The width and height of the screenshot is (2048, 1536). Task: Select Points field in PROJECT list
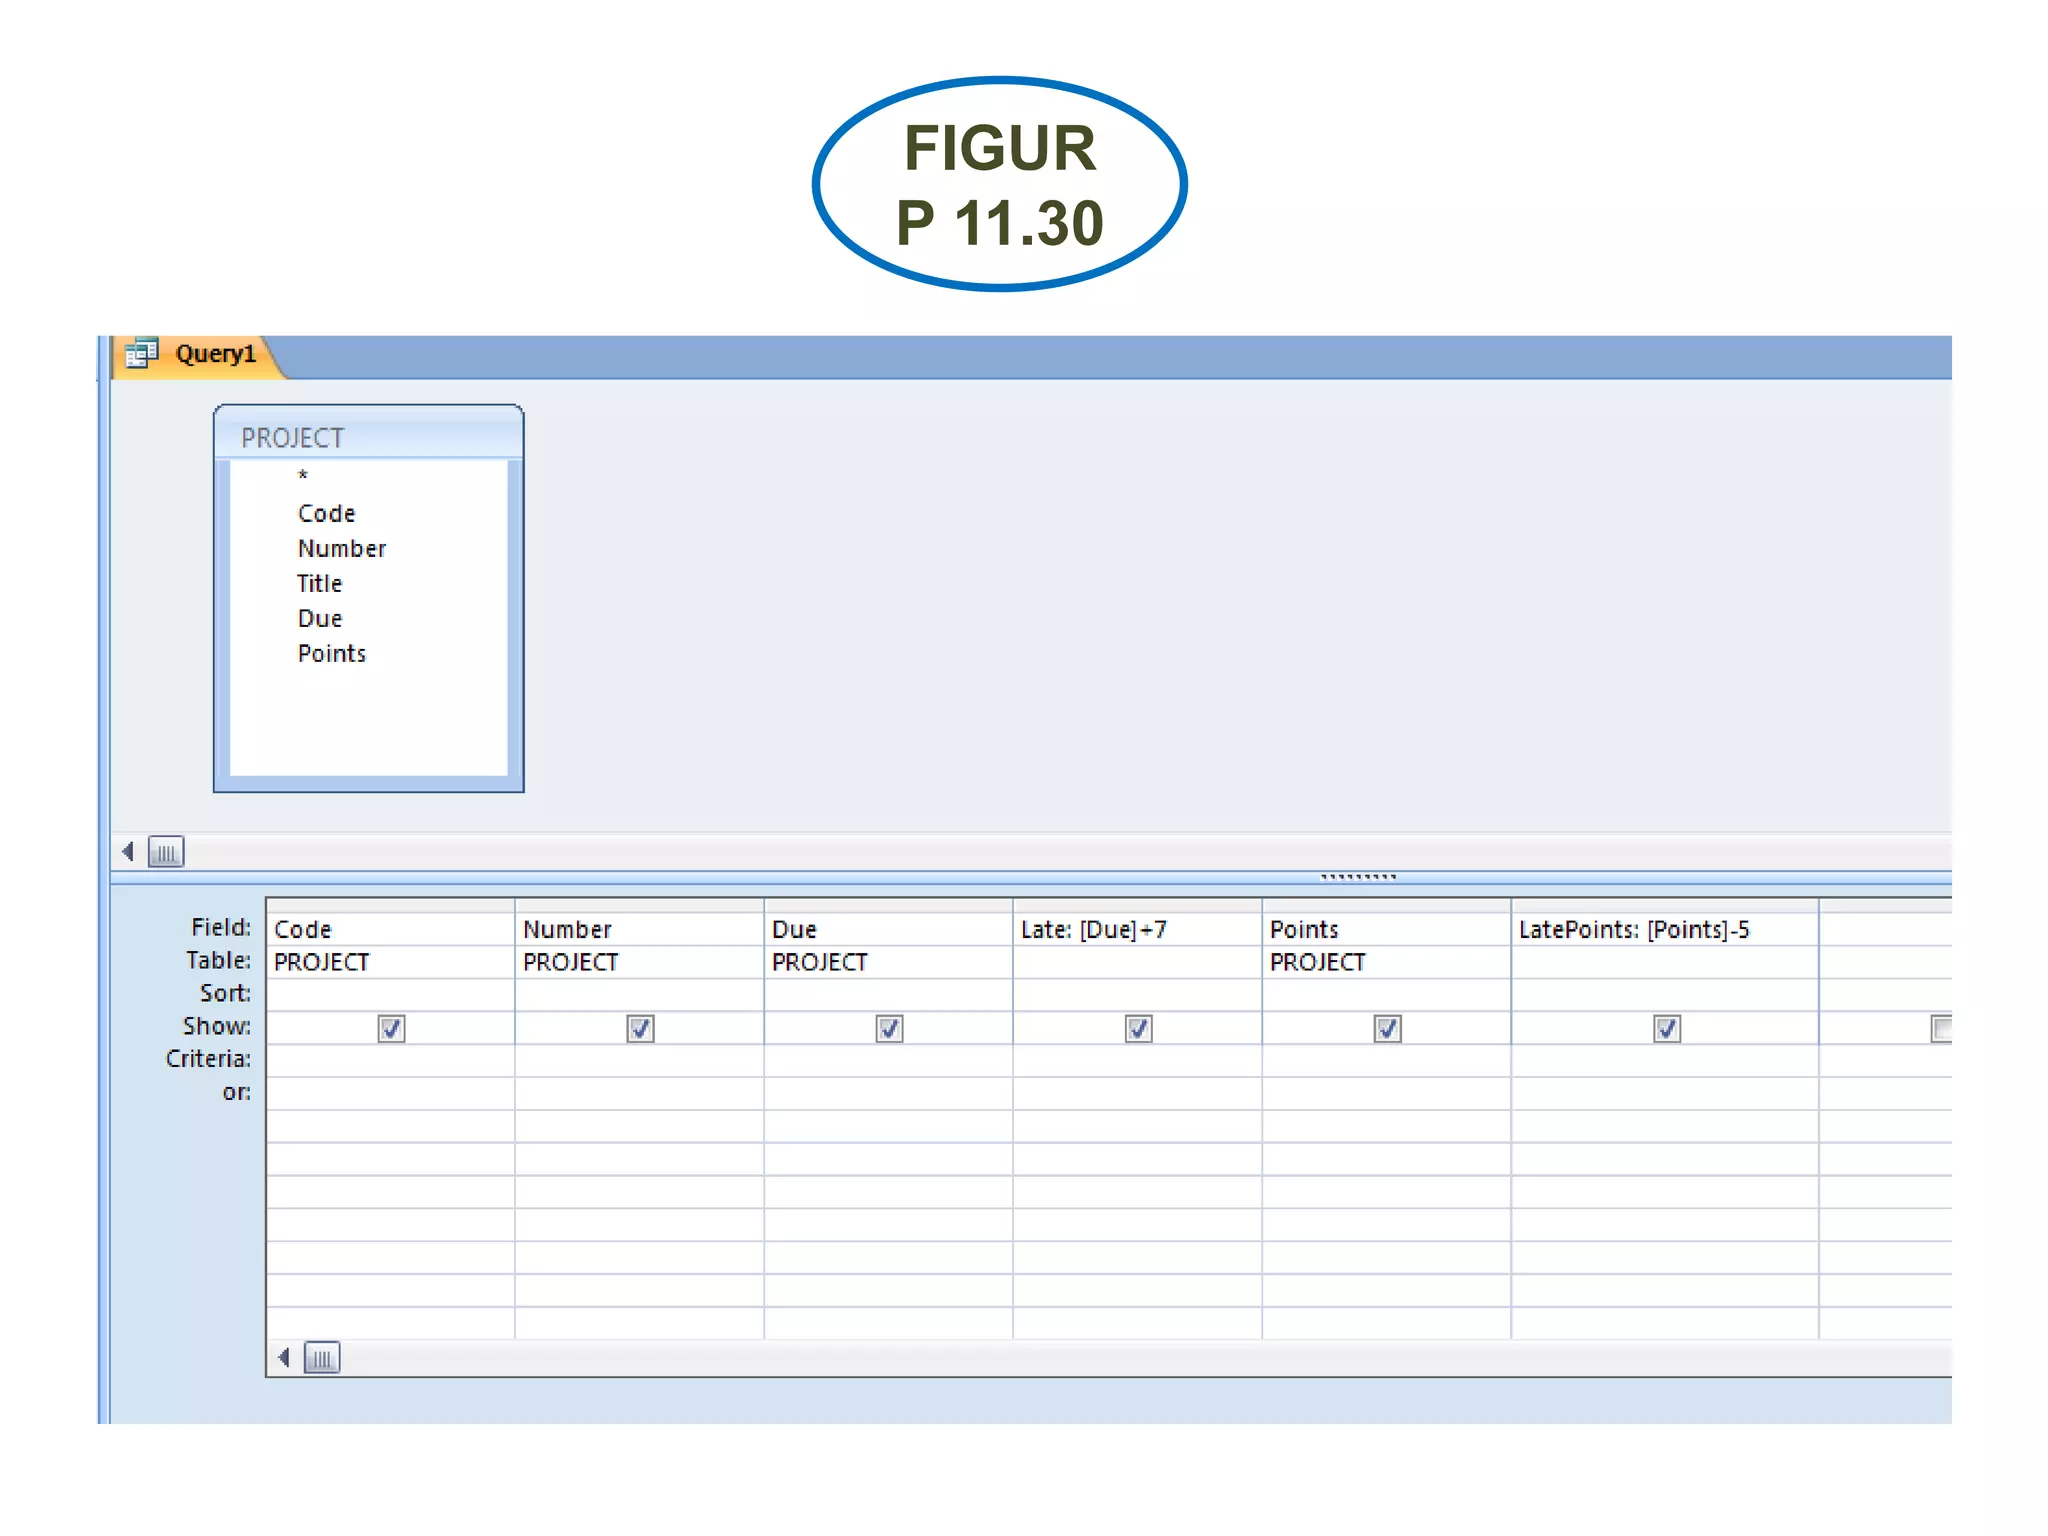(332, 653)
